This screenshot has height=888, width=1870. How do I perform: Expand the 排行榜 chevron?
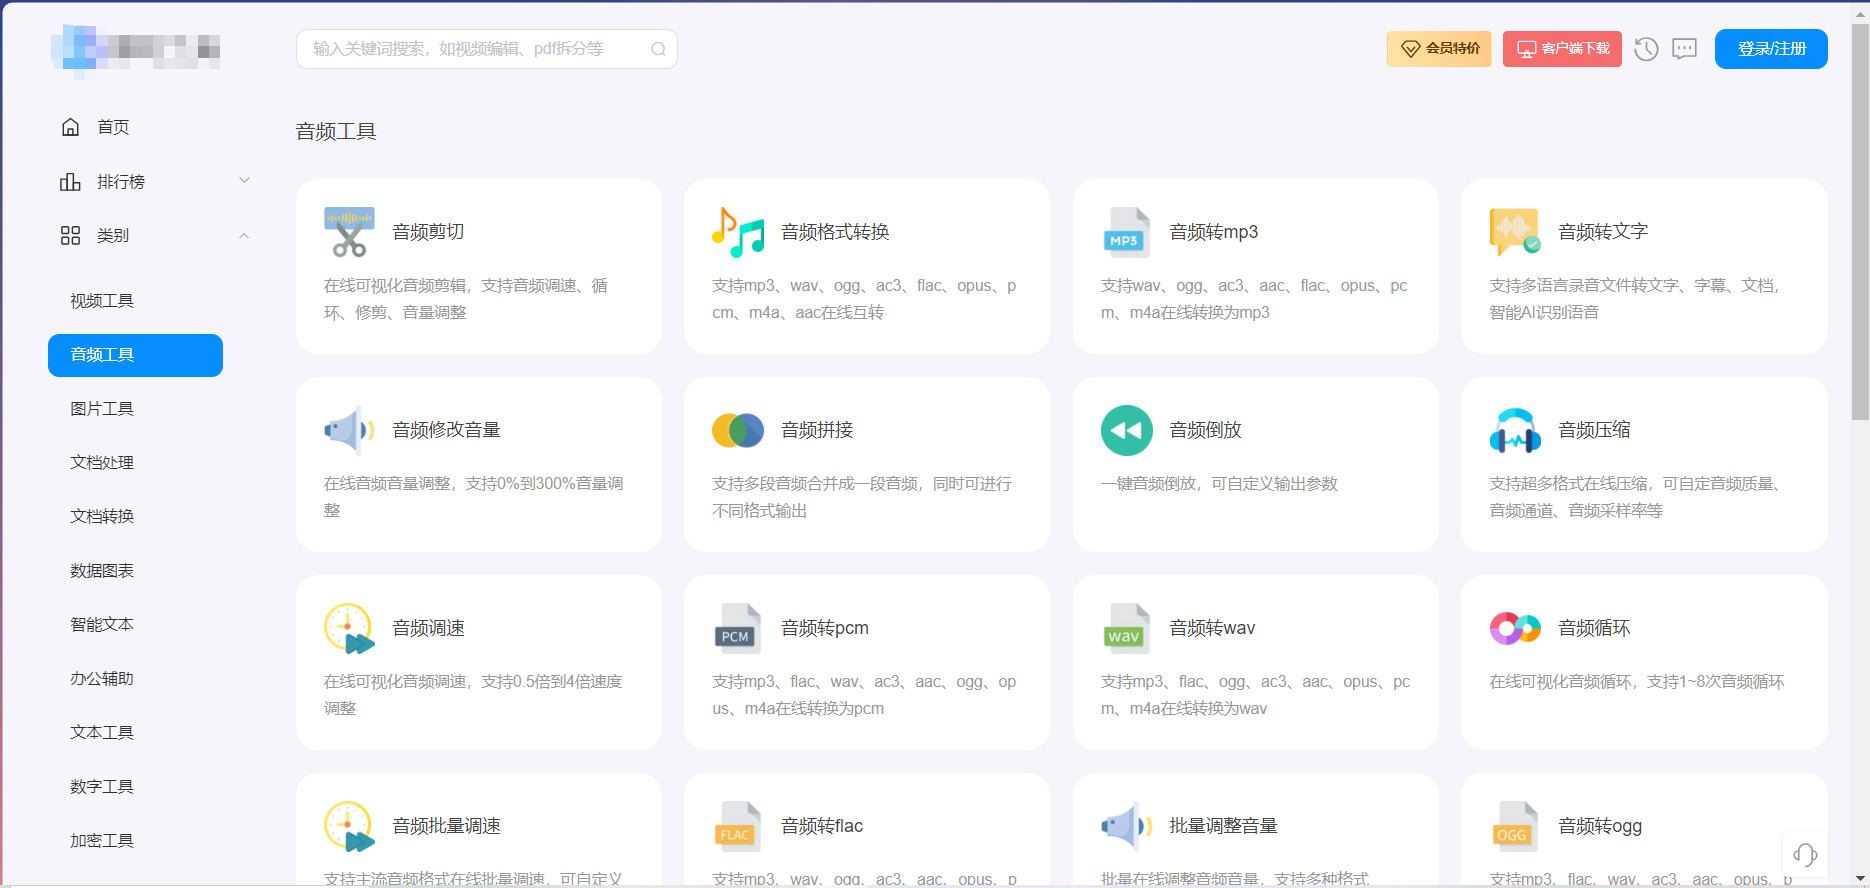[244, 181]
